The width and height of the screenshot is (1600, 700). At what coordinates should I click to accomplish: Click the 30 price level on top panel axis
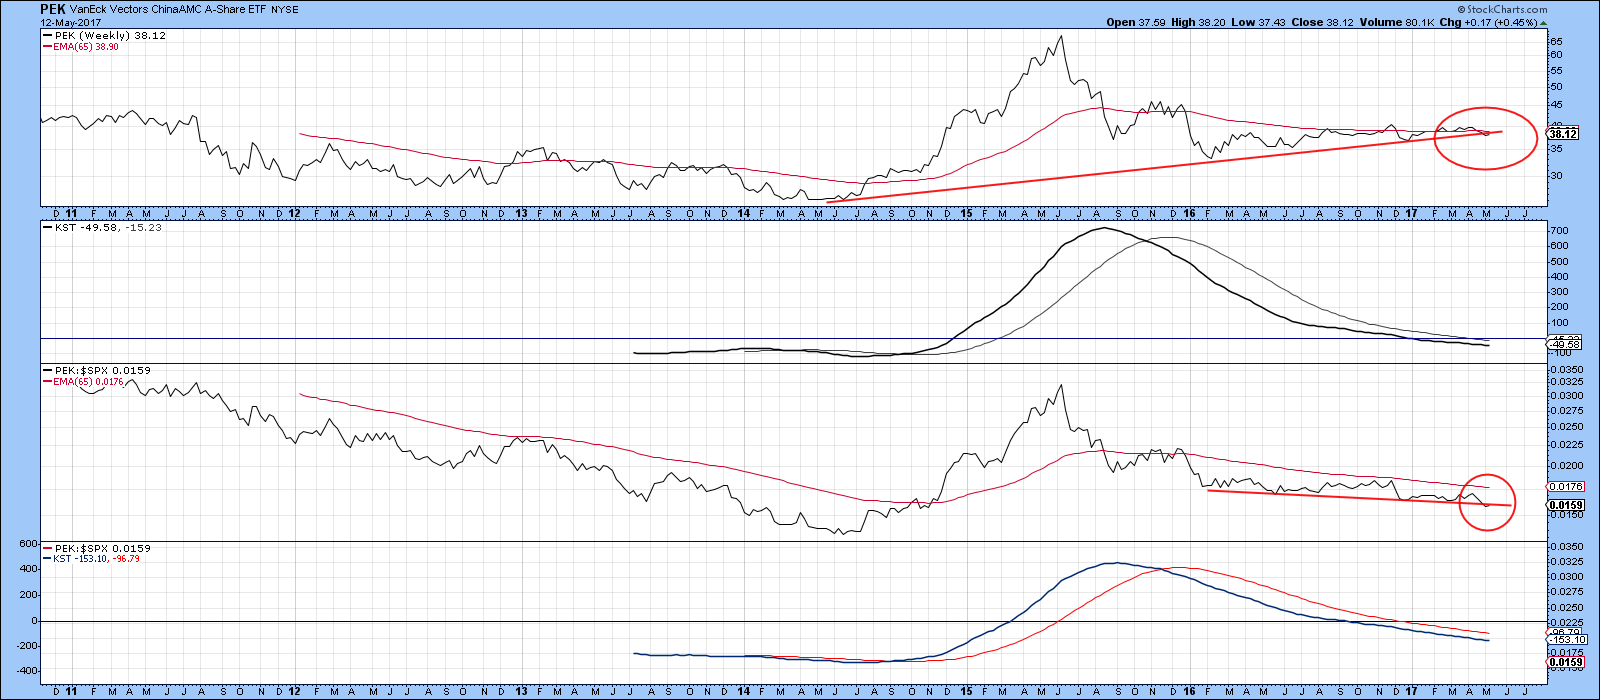(x=1556, y=175)
